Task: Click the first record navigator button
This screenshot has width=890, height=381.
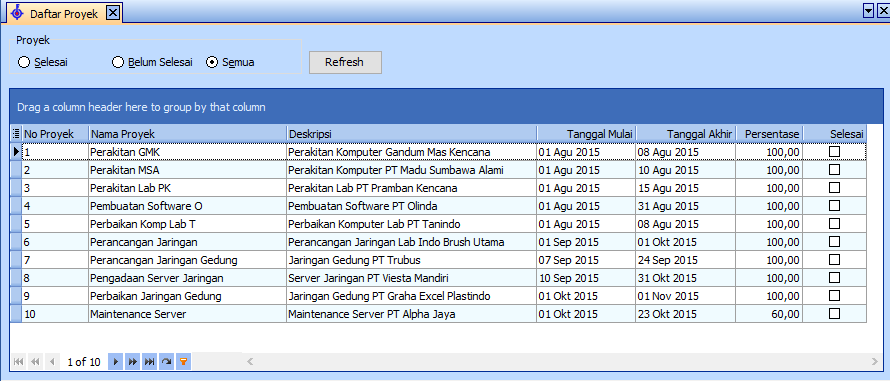Action: coord(18,361)
